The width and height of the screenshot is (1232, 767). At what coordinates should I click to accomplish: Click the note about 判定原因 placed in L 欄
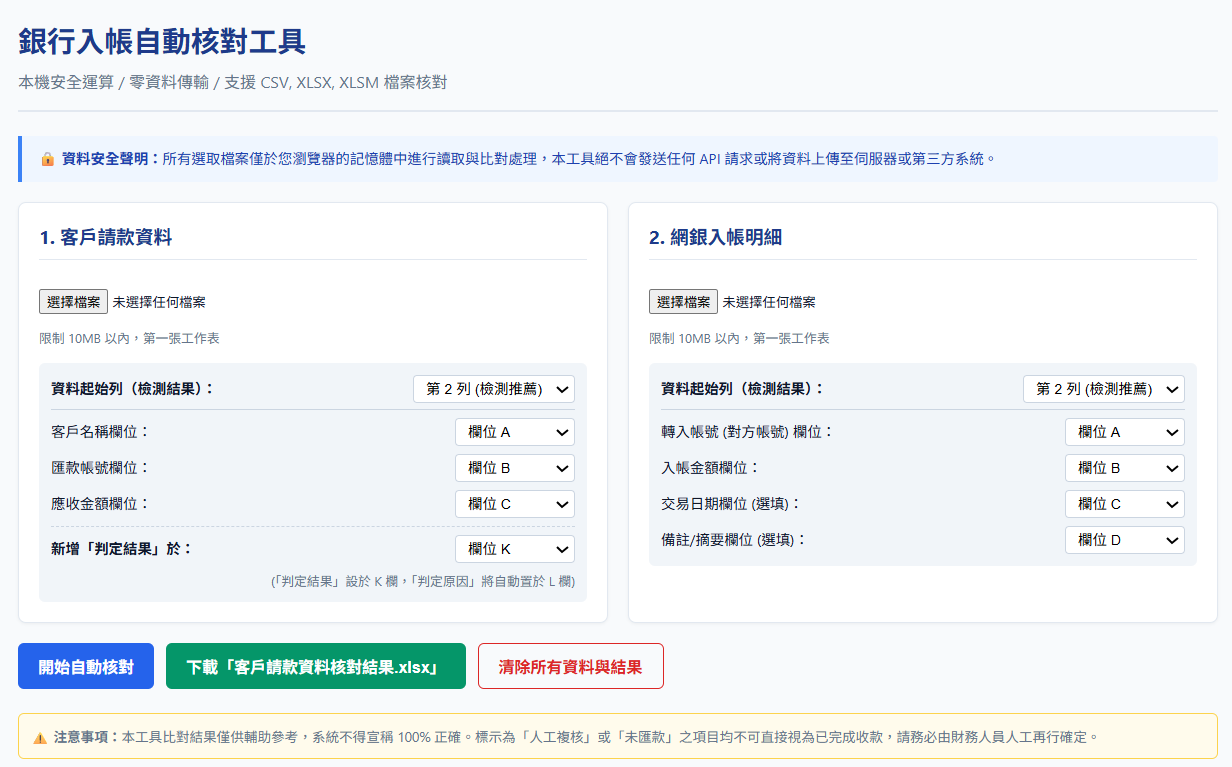pyautogui.click(x=423, y=581)
